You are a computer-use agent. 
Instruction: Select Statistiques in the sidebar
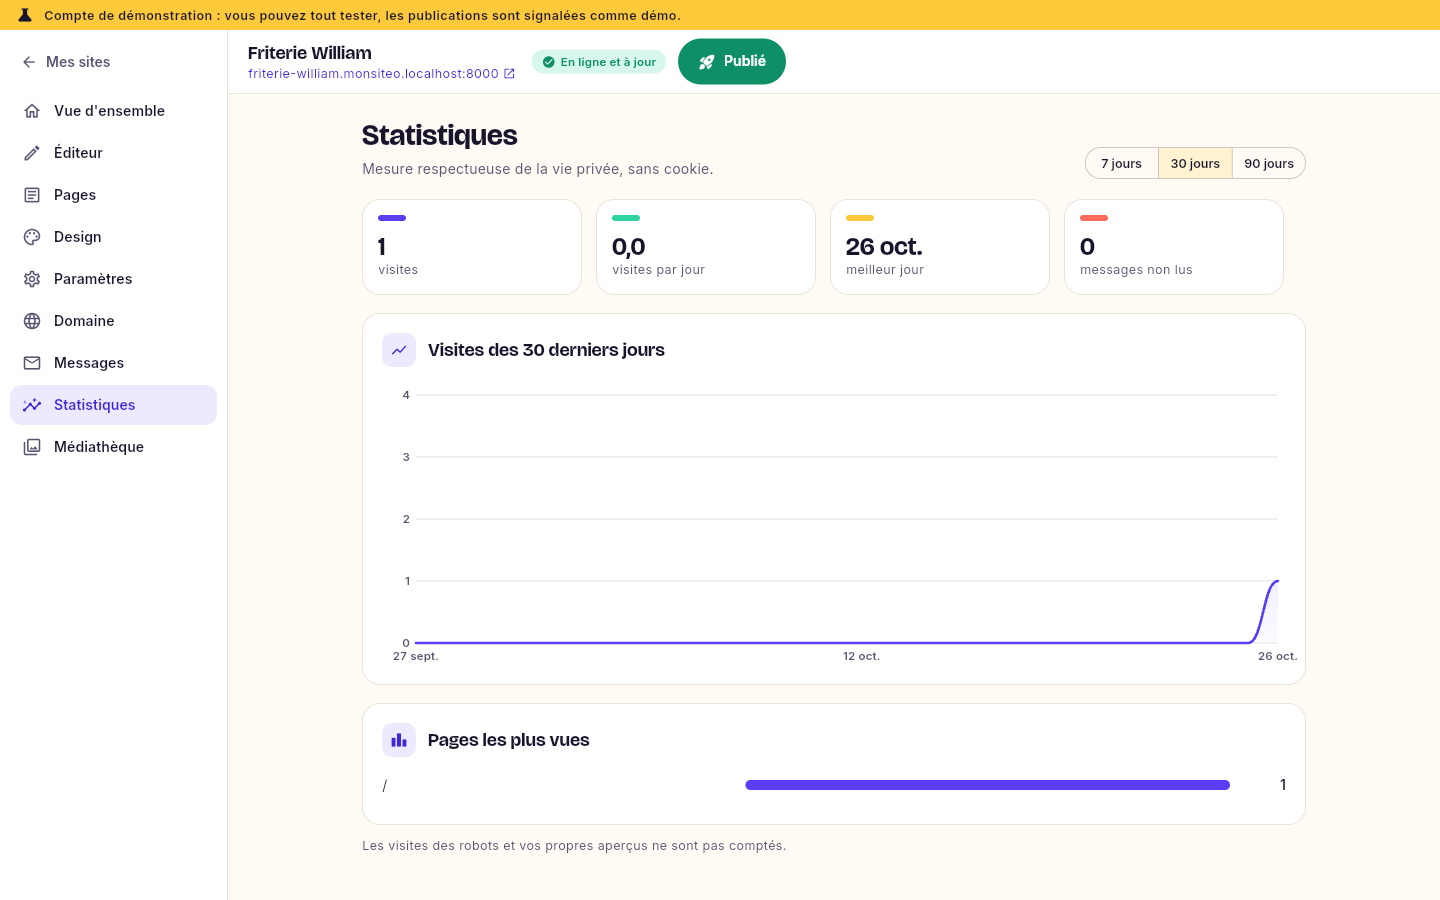(x=113, y=405)
